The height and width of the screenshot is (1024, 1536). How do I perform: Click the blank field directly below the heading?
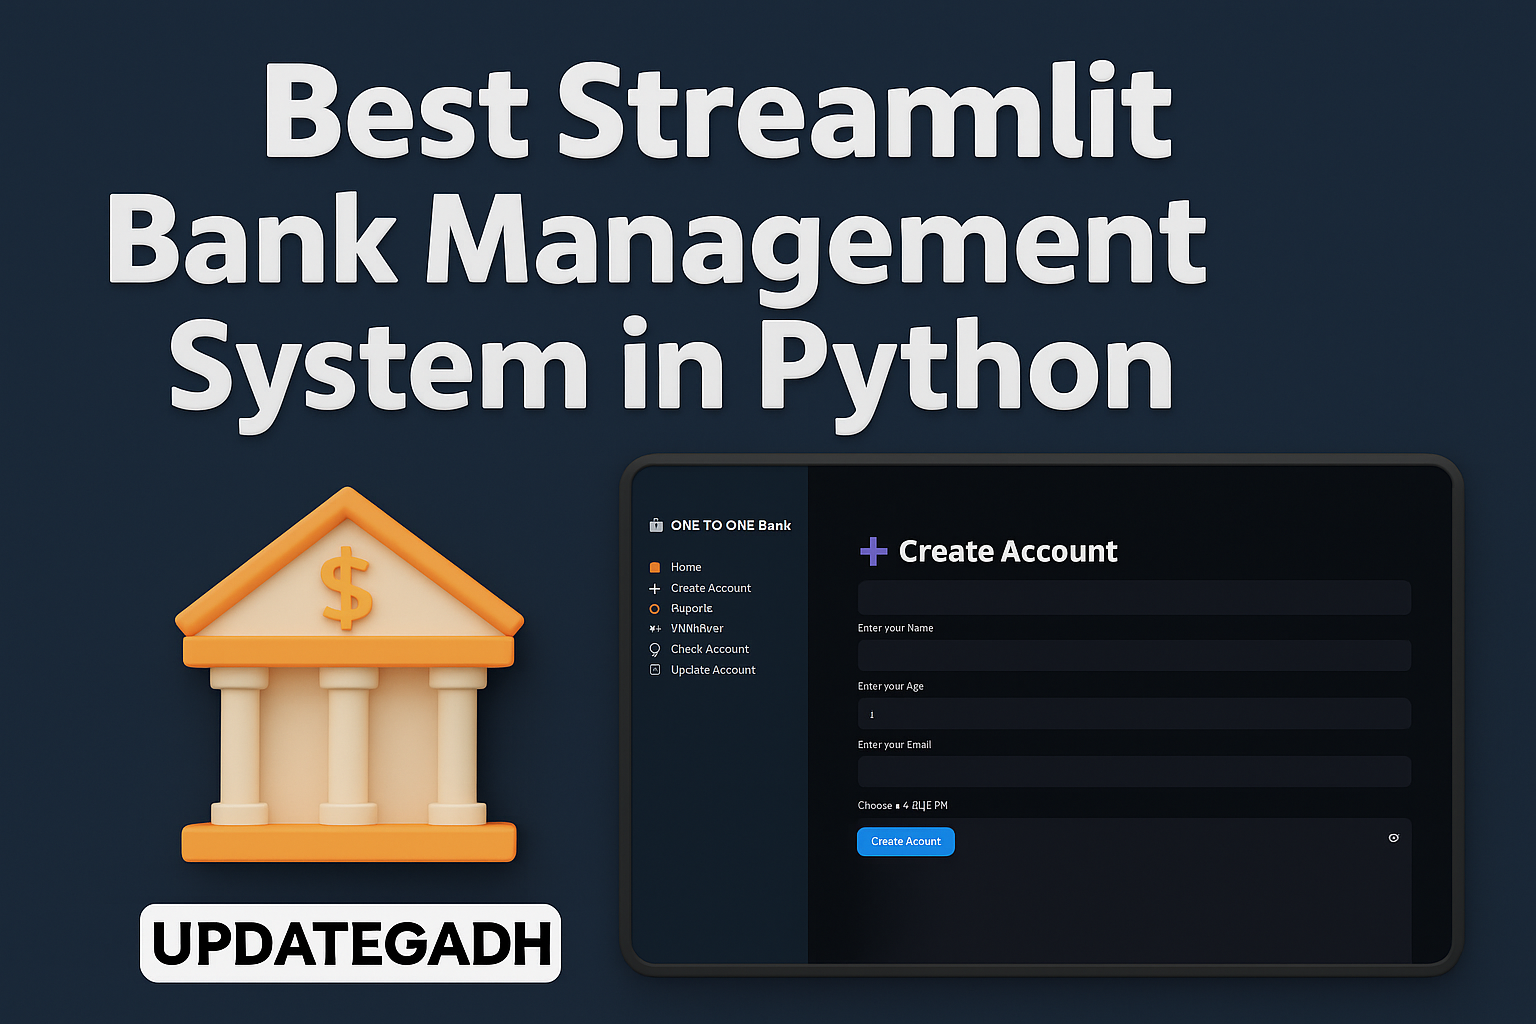1134,598
